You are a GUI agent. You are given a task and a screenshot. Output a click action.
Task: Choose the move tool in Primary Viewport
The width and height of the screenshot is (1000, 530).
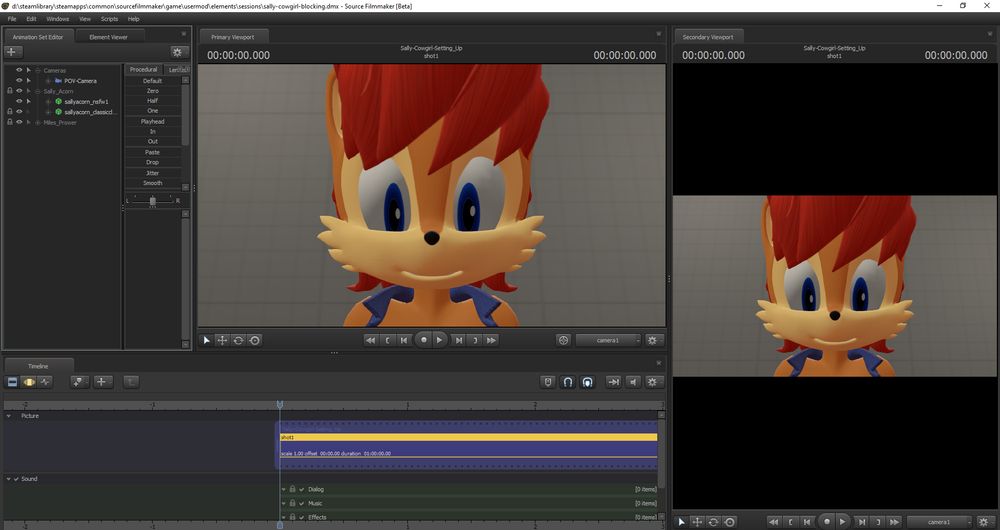tap(222, 341)
